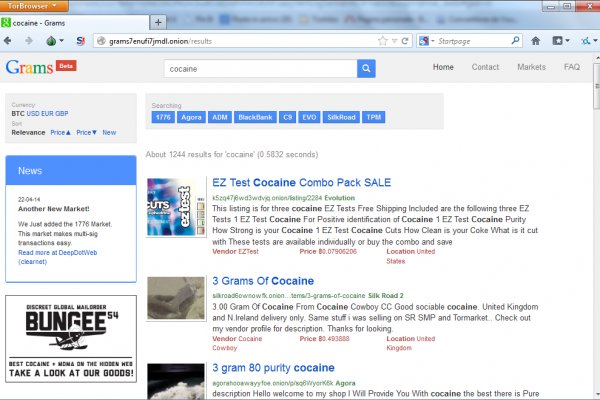Click the blue magnifier search button

pos(366,68)
